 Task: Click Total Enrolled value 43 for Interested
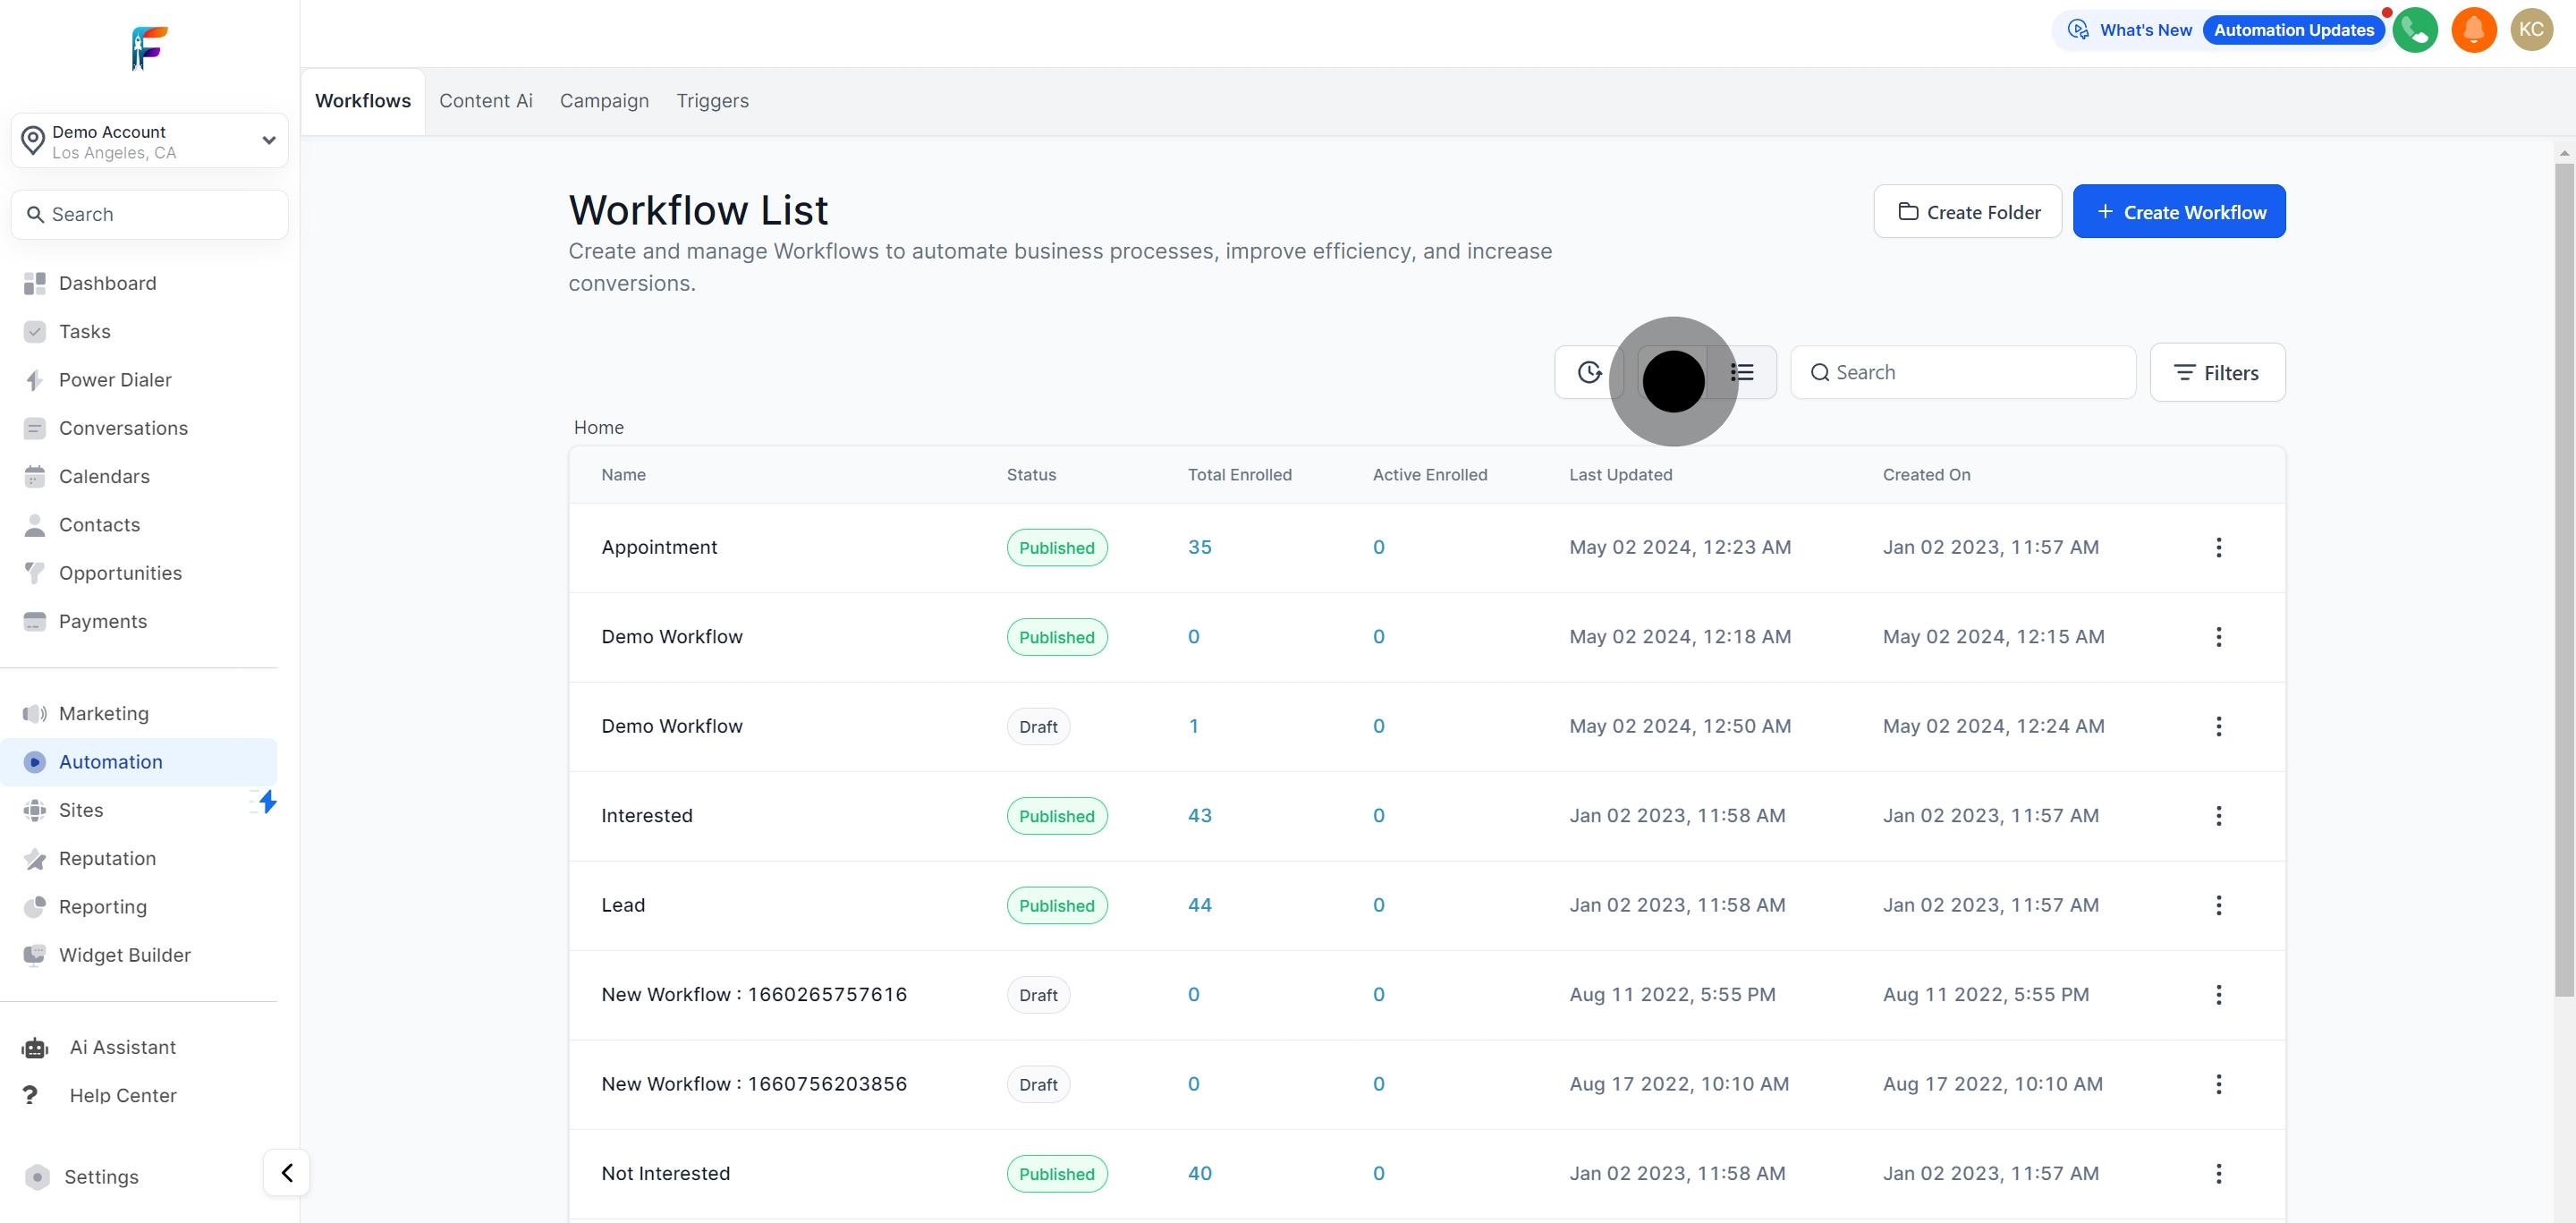coord(1199,816)
